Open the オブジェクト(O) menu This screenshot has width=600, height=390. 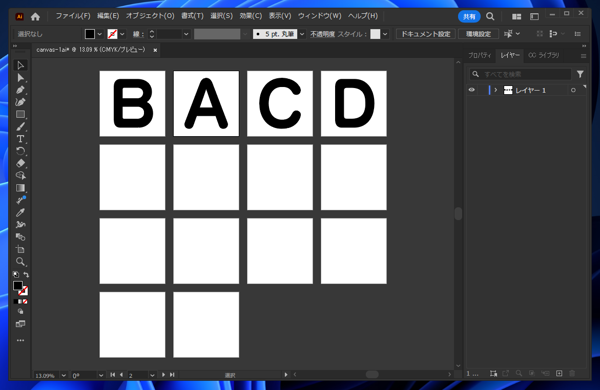150,16
